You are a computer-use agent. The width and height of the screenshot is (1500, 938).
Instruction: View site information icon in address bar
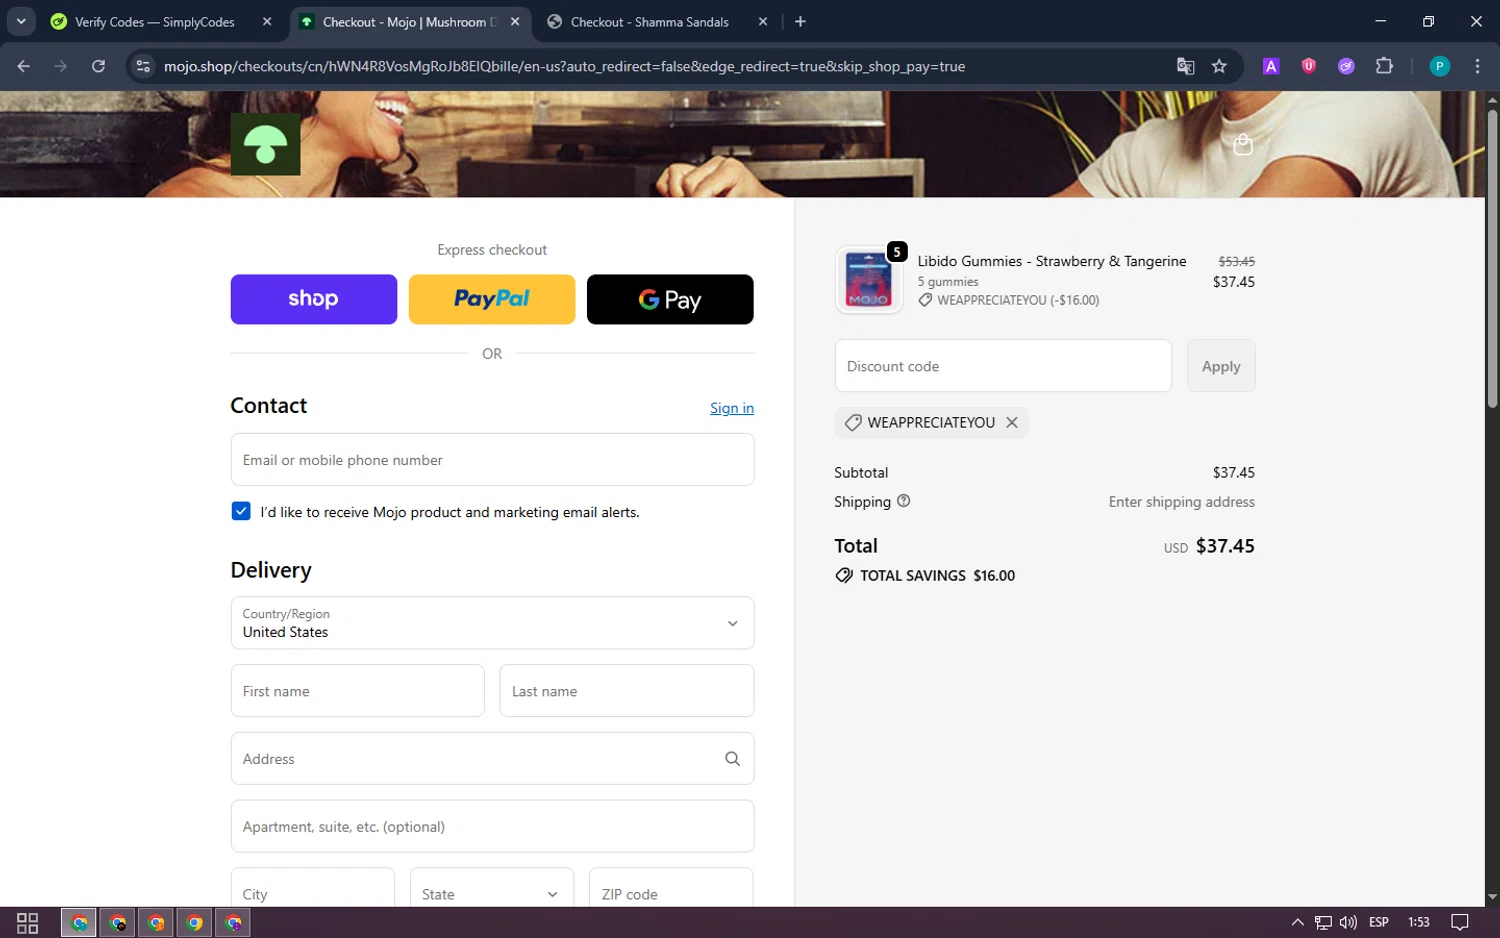143,66
